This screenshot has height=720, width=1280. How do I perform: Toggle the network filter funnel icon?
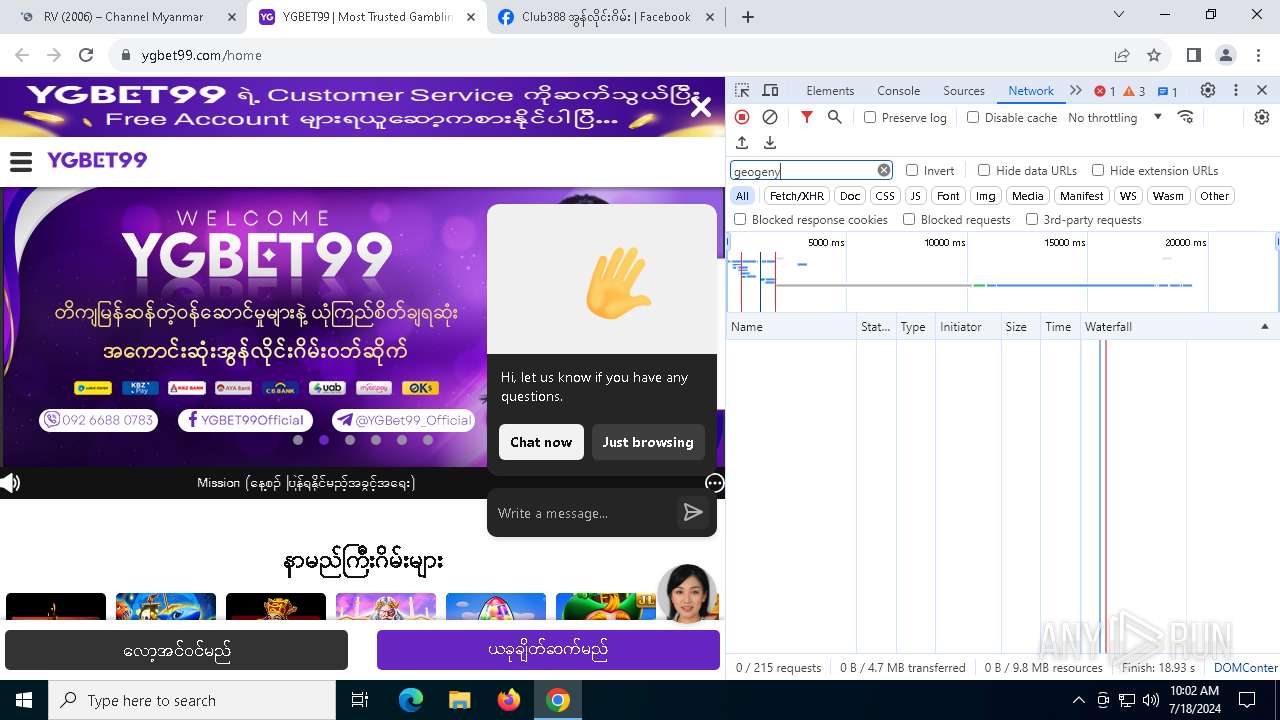[807, 117]
